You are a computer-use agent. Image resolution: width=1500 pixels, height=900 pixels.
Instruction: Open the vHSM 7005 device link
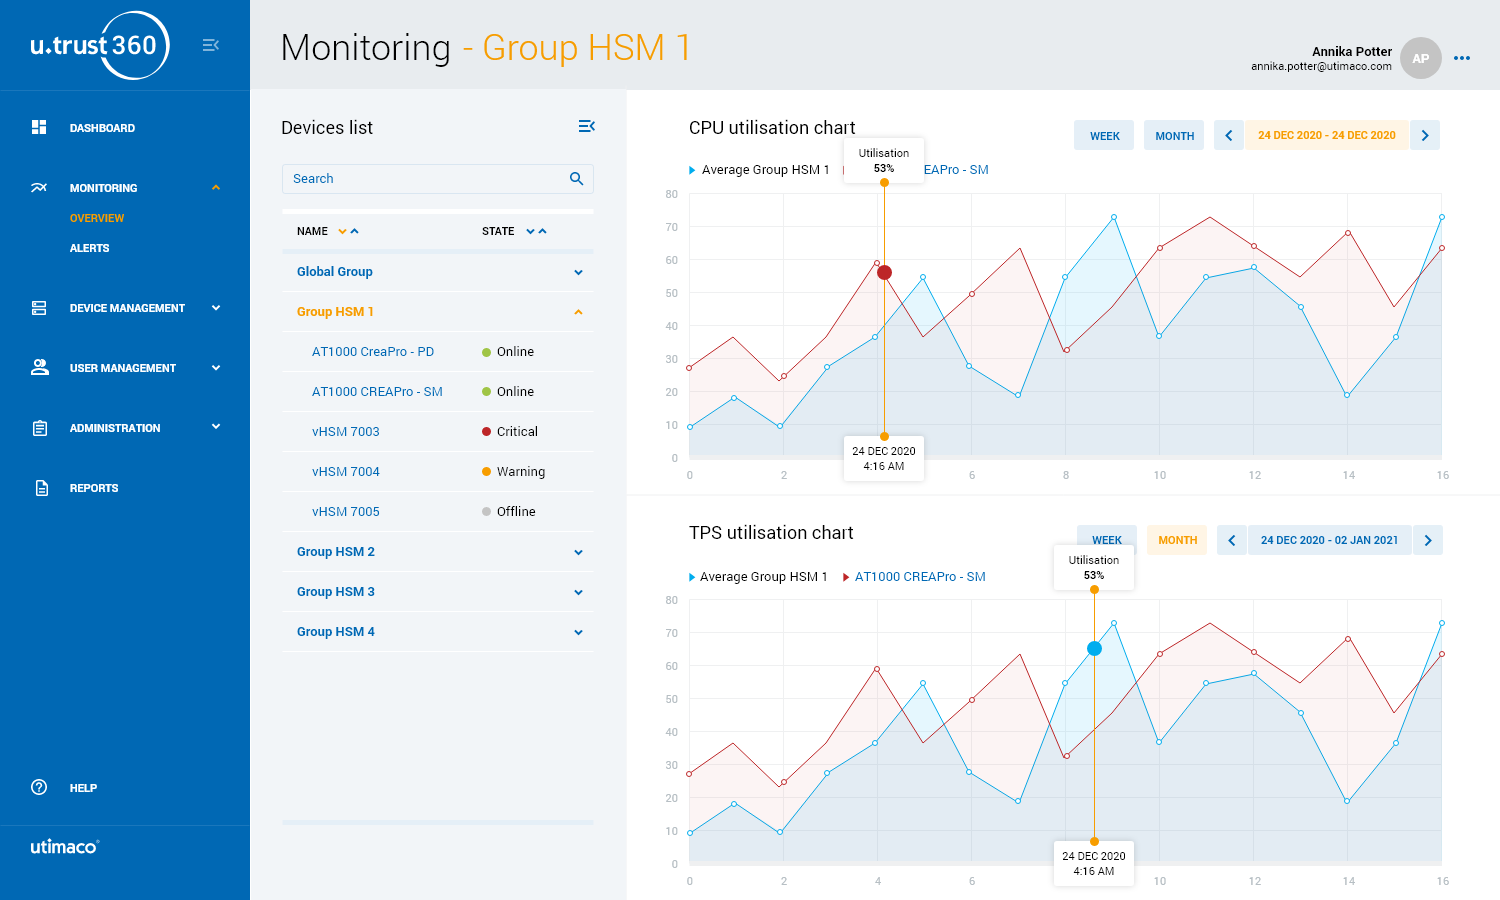346,512
